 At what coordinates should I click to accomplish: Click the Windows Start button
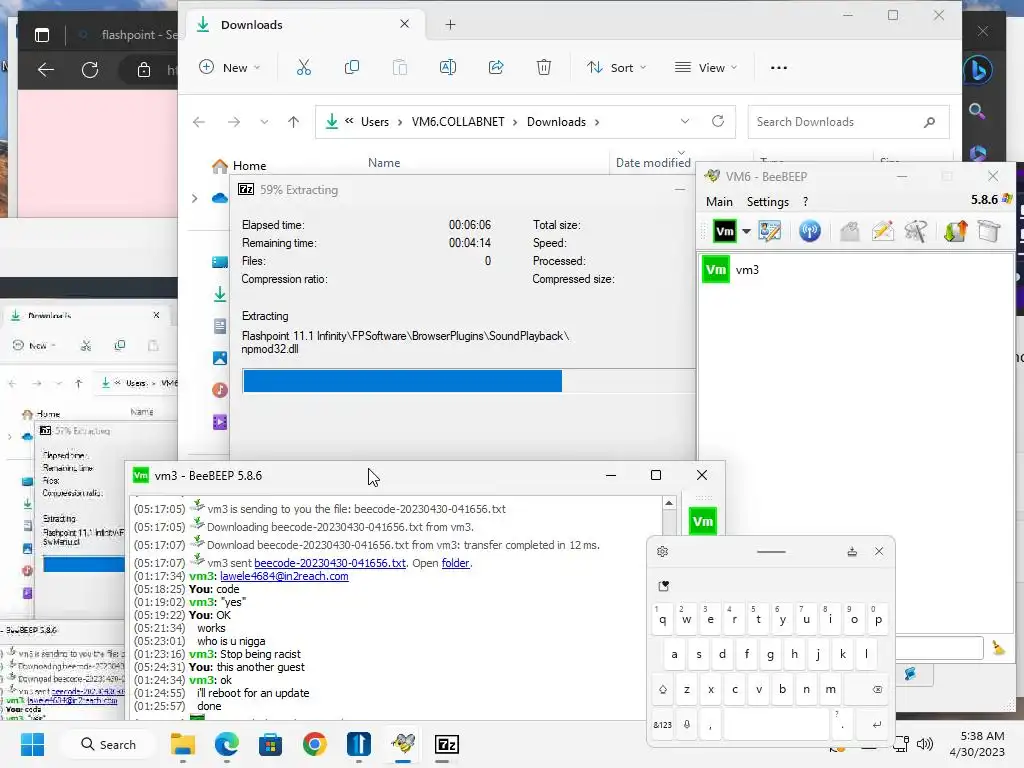click(x=32, y=744)
